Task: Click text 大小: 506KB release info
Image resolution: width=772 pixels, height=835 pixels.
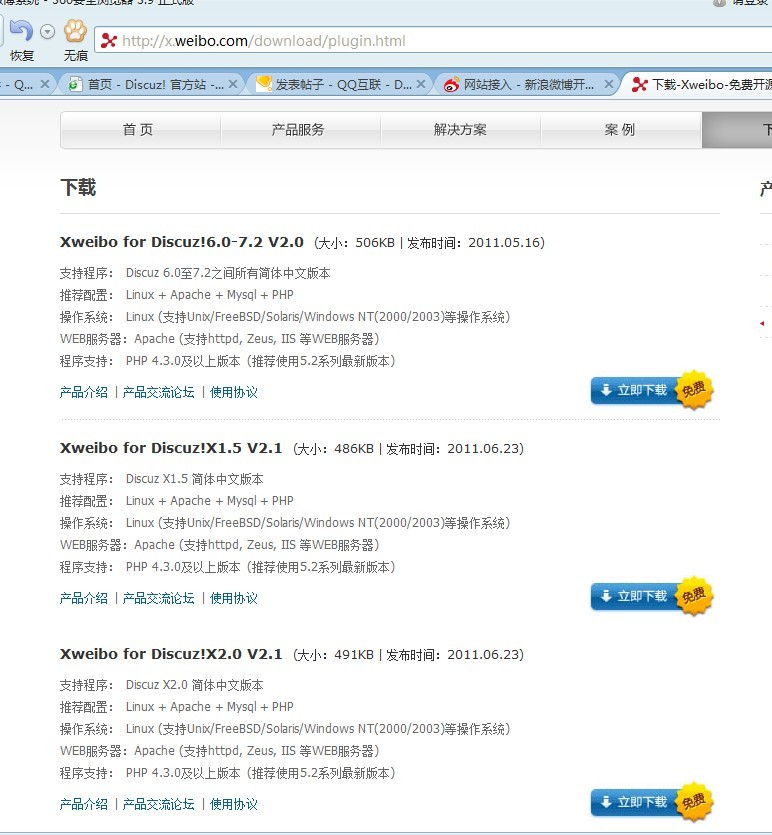Action: 429,243
